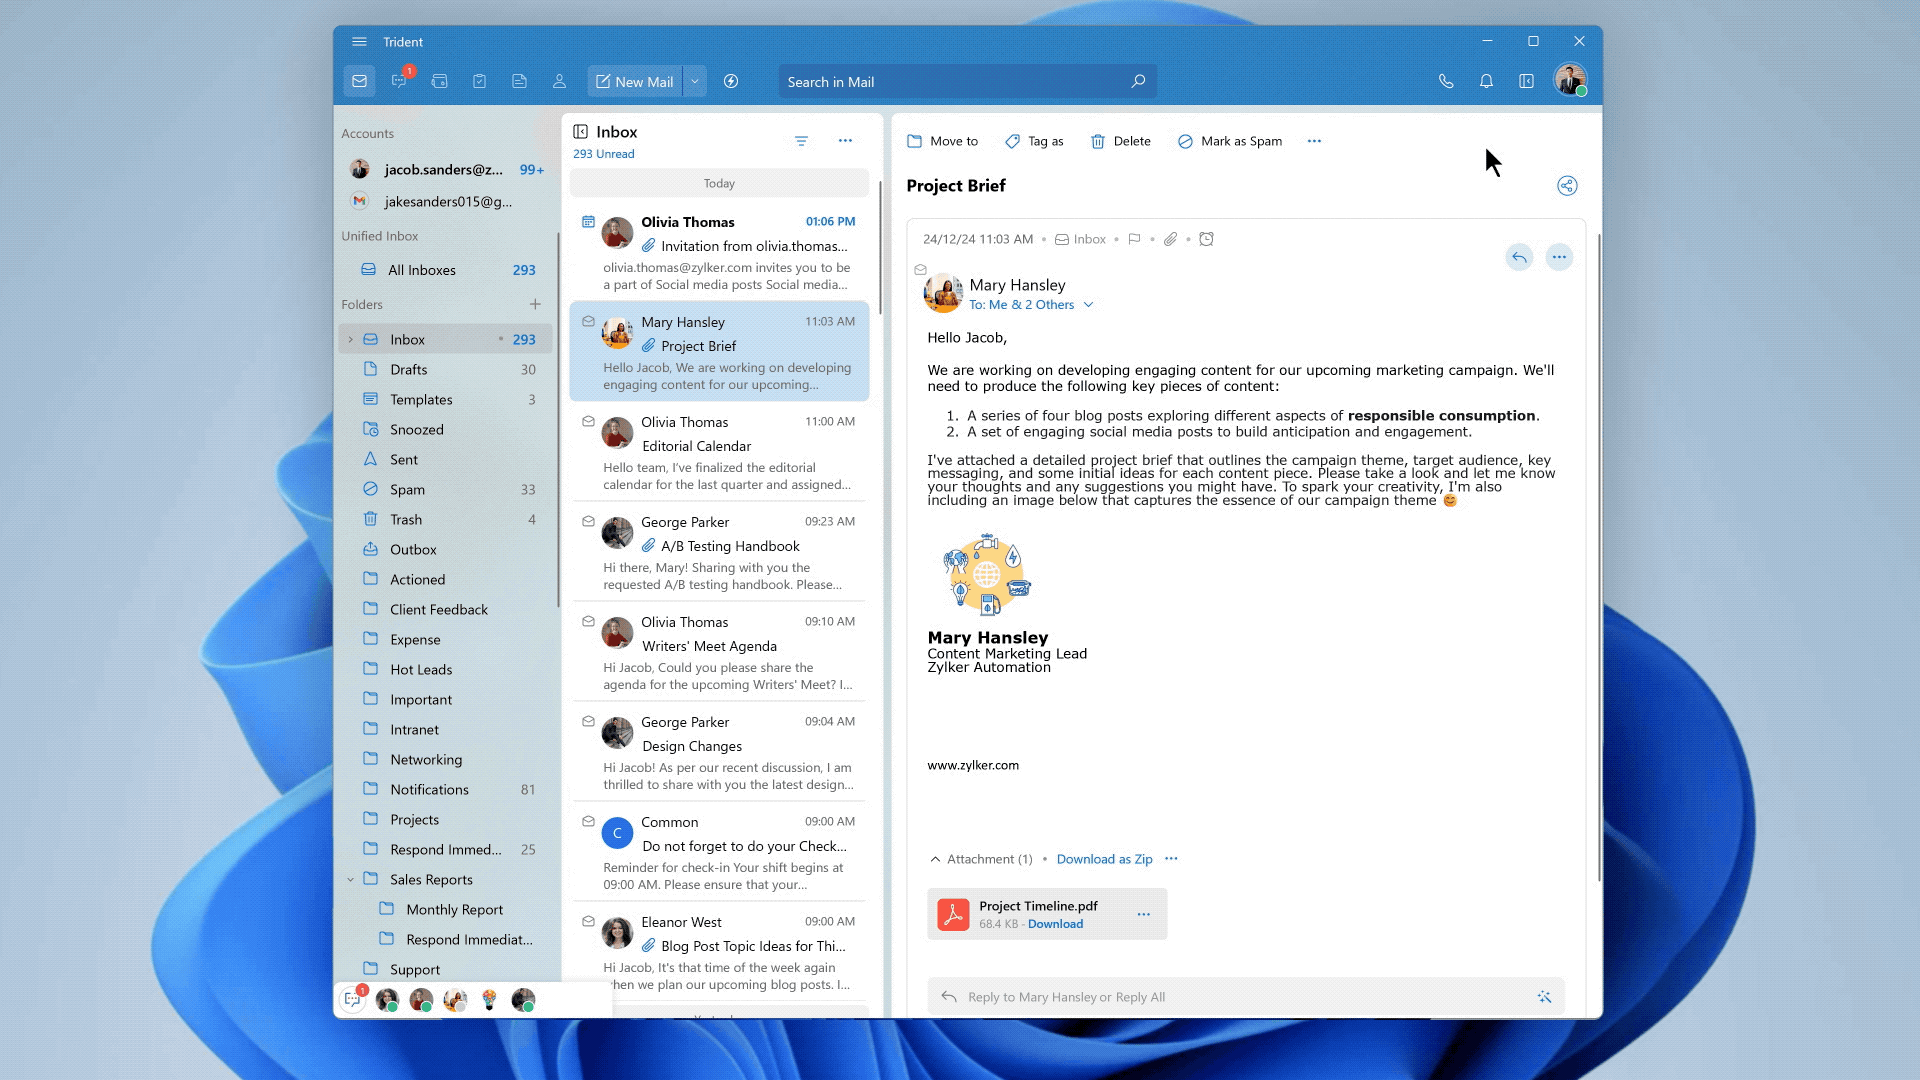Click the filter icon in the Inbox header
1920x1080 pixels.
[x=801, y=141]
